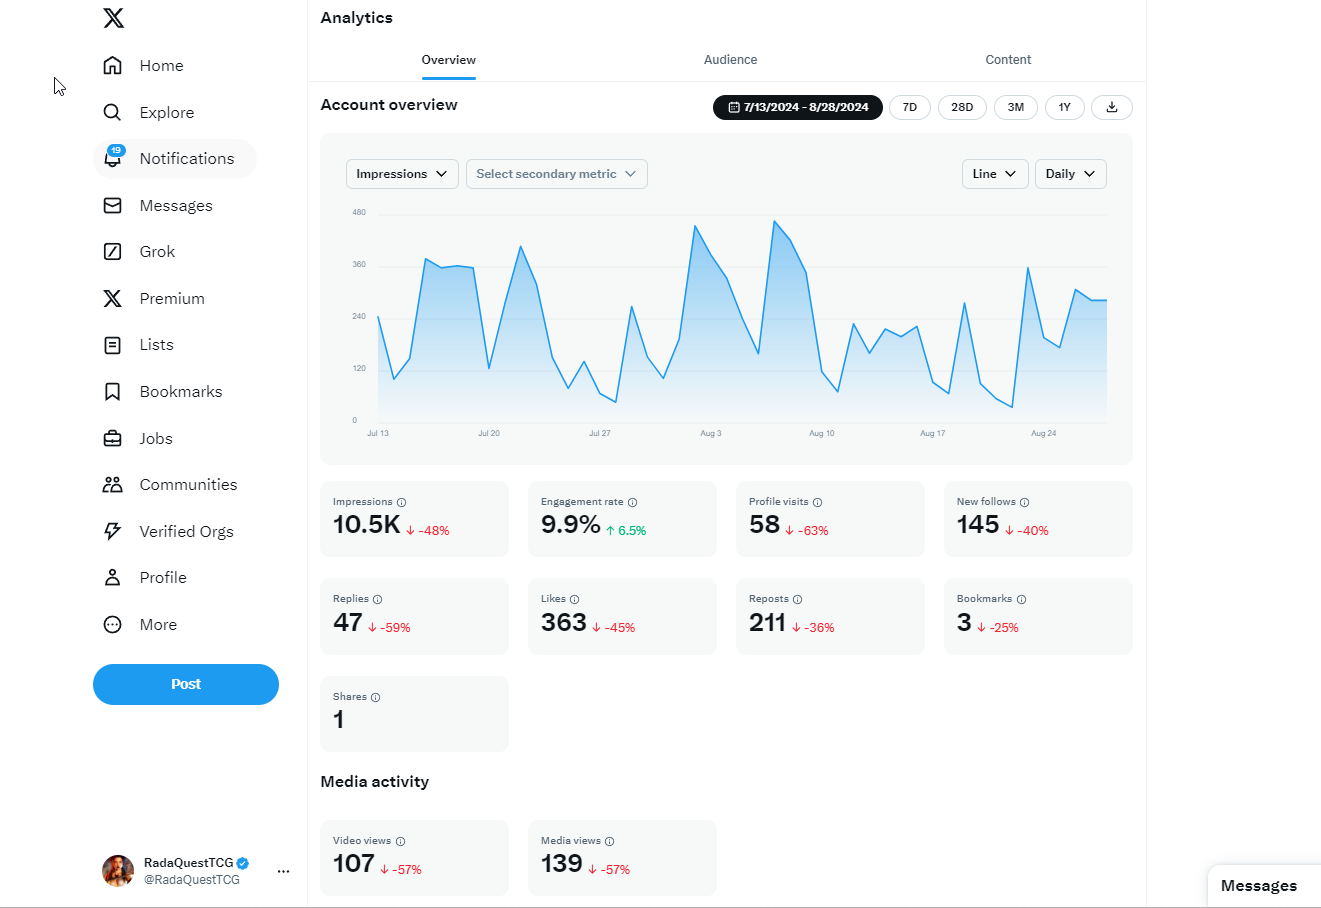
Task: Open Grok slash icon
Action: pyautogui.click(x=113, y=251)
